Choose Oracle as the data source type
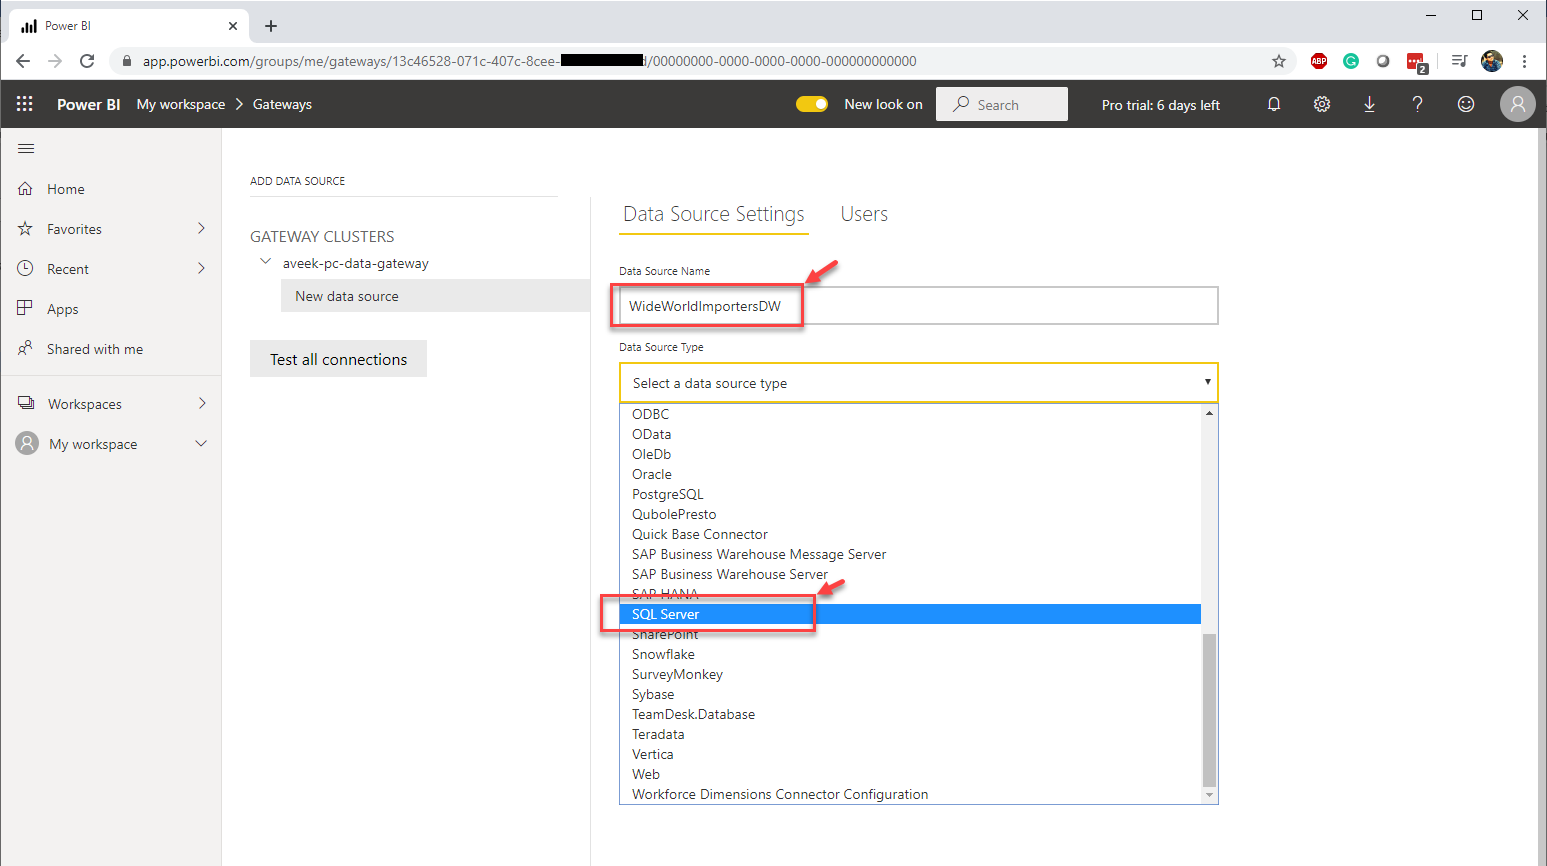Viewport: 1547px width, 866px height. tap(651, 474)
